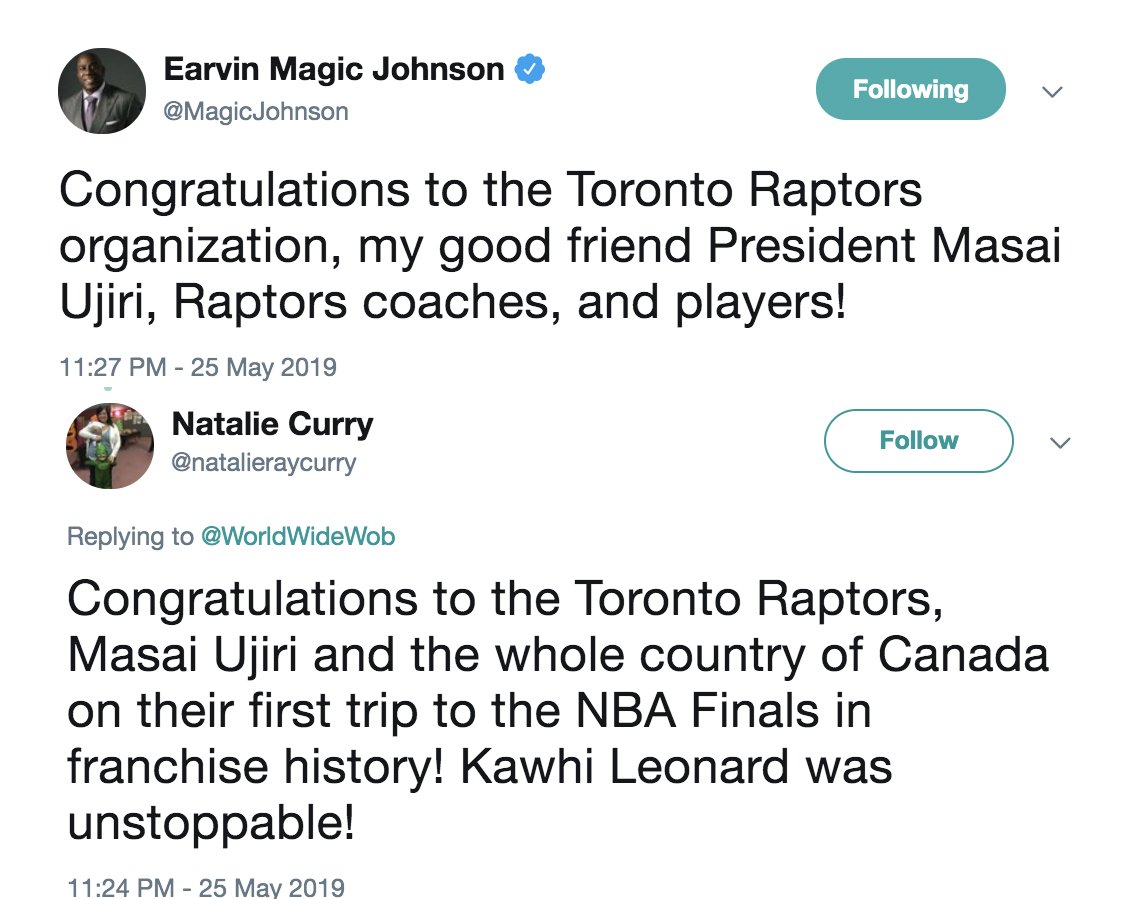Click the word 'unstoppable!' in the reply

(211, 823)
